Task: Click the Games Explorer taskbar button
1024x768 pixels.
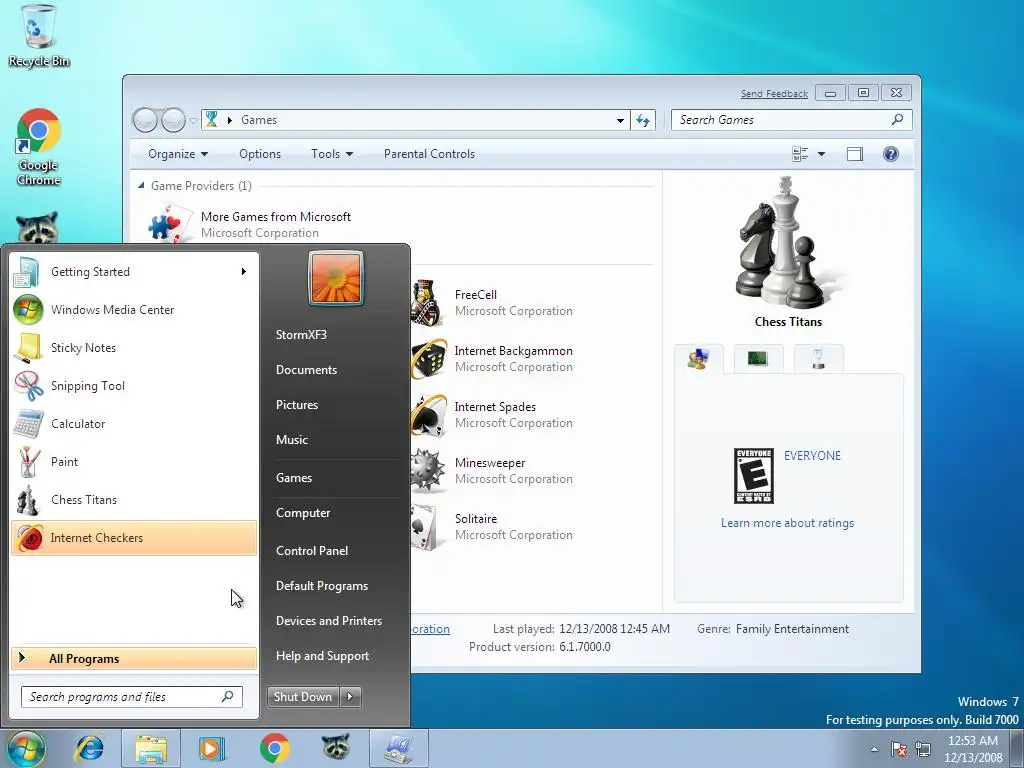Action: (x=398, y=748)
